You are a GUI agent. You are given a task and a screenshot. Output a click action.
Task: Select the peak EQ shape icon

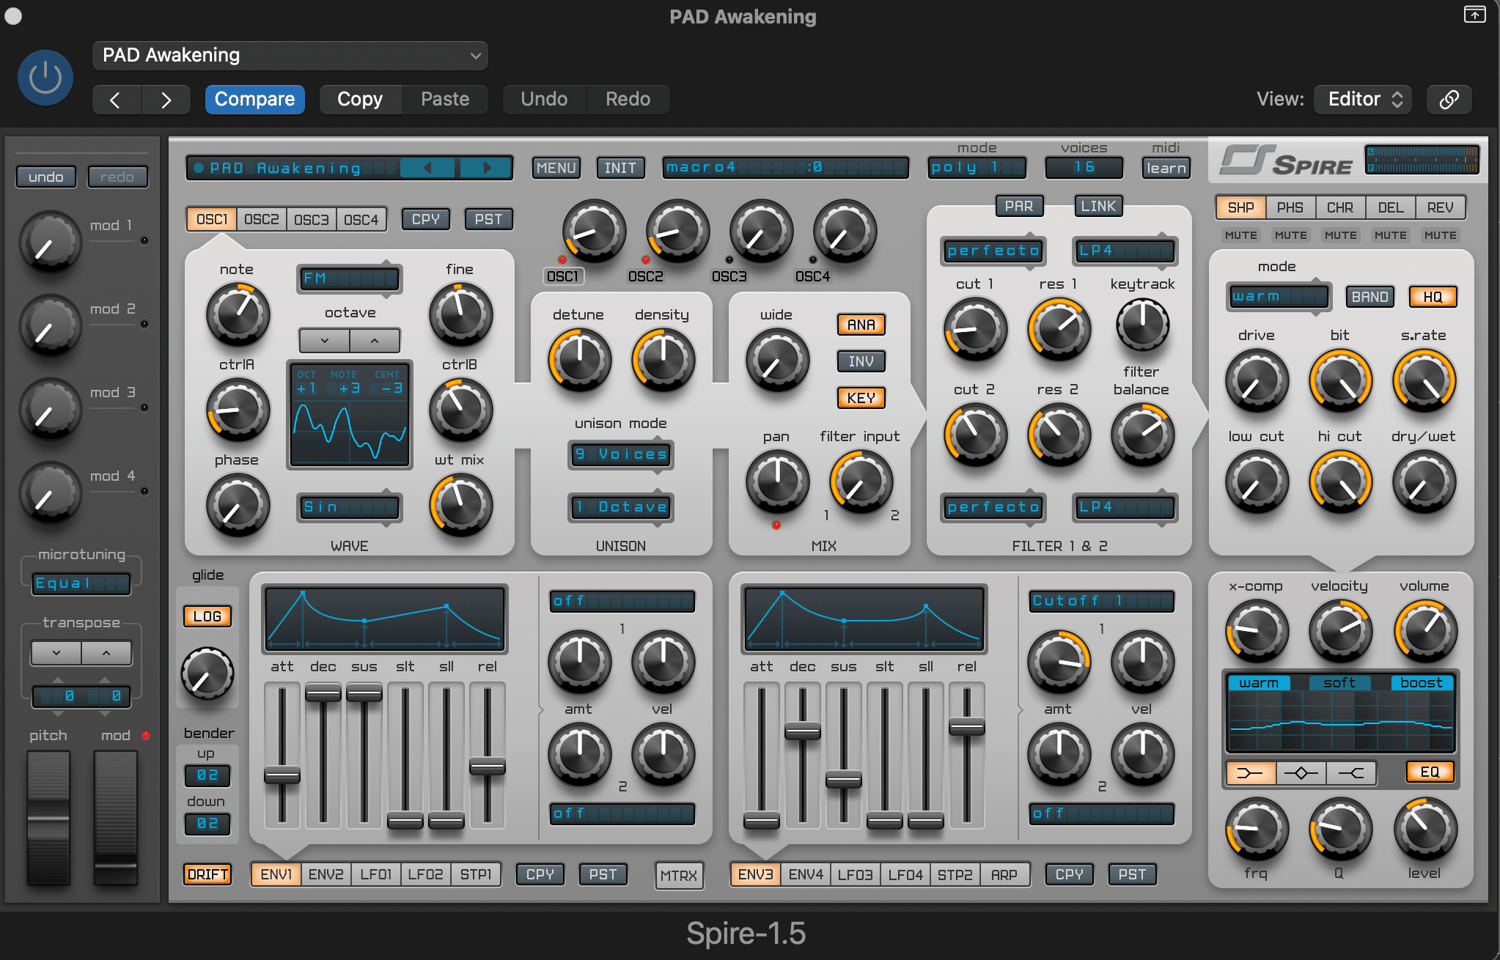point(1301,773)
